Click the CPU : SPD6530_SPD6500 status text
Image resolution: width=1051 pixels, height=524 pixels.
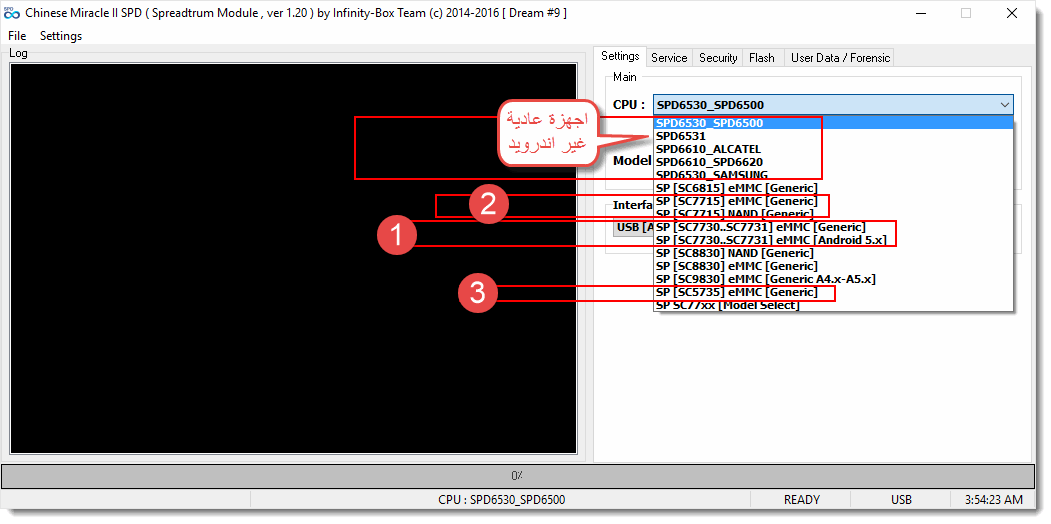click(501, 500)
